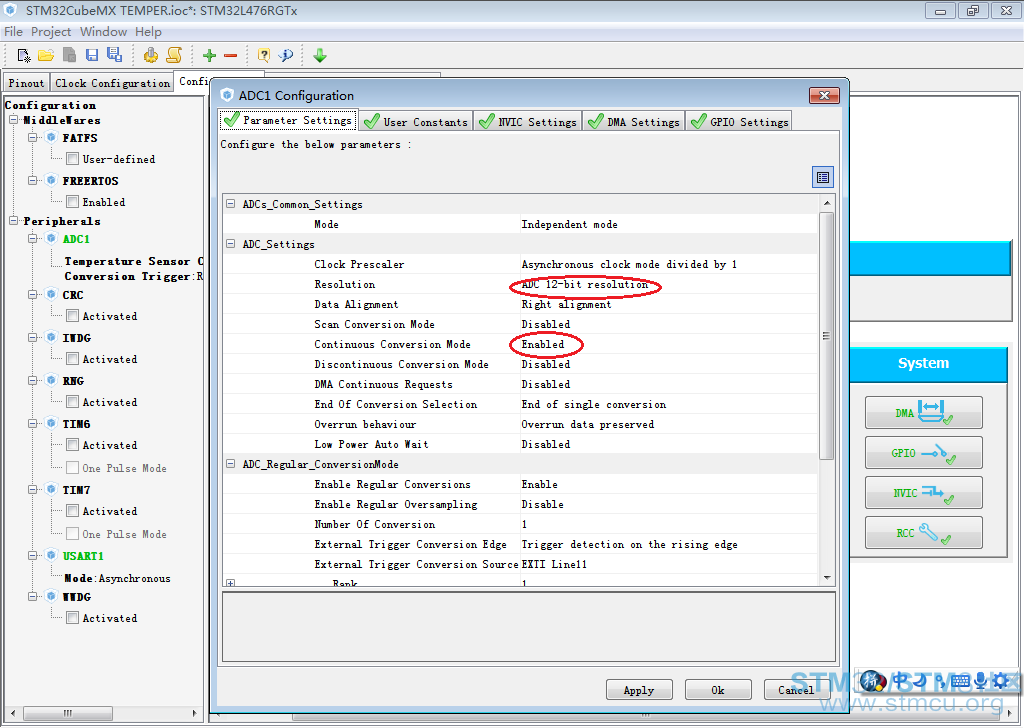
Task: Switch to the Pinout tab
Action: click(x=26, y=83)
